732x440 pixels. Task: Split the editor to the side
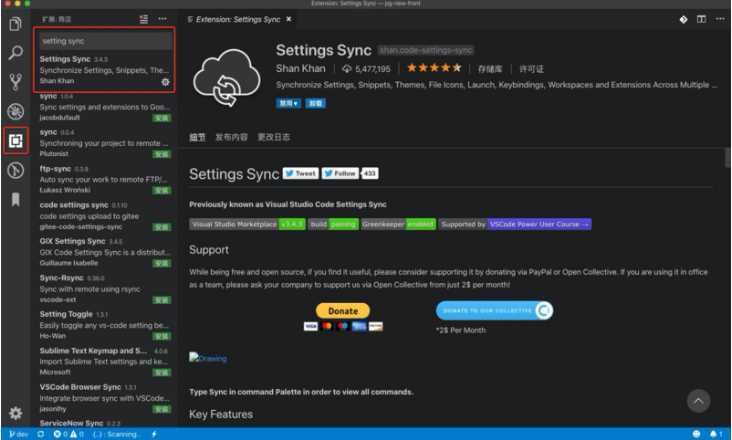point(701,19)
